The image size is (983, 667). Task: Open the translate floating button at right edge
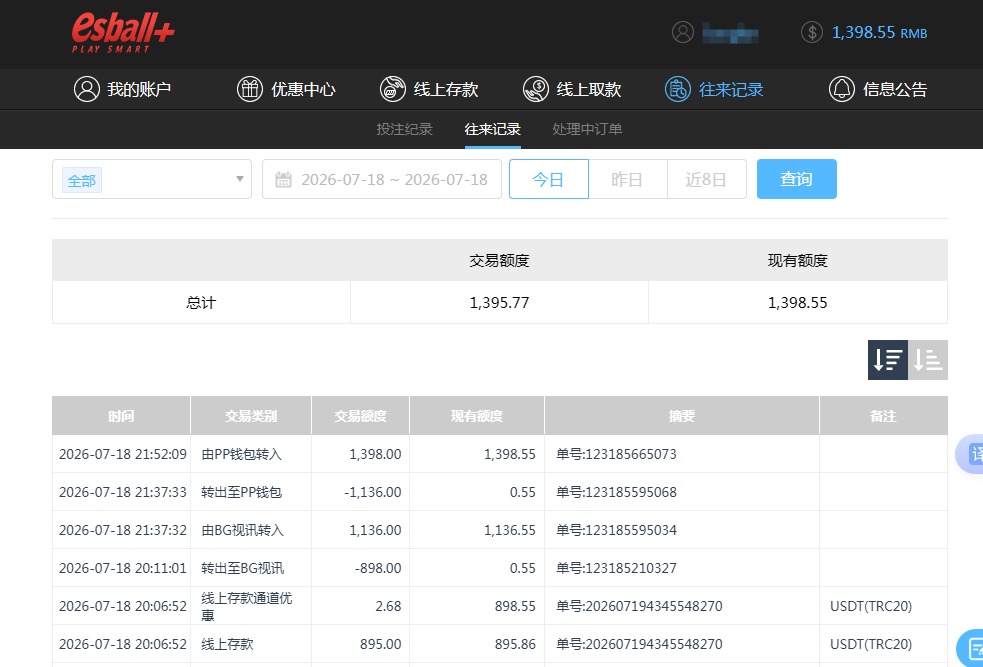[970, 454]
